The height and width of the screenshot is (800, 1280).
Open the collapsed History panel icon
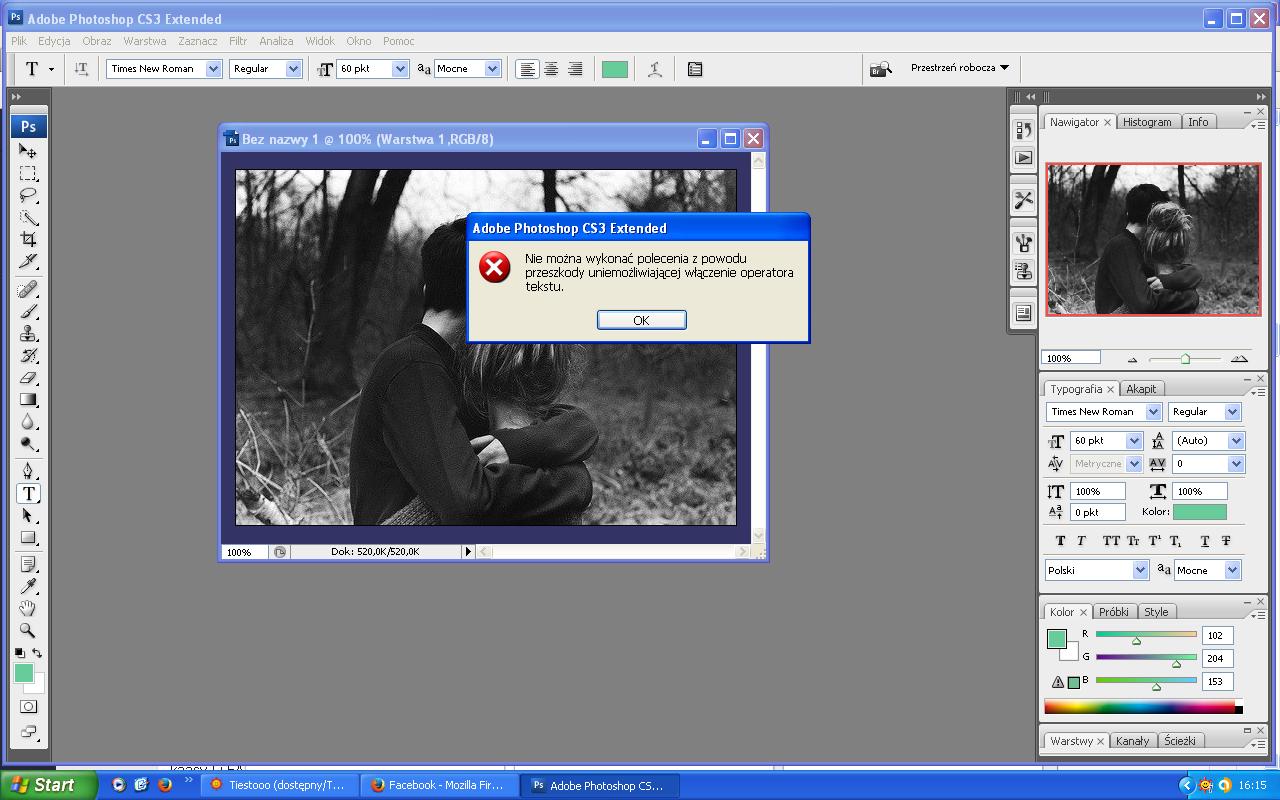pyautogui.click(x=1023, y=130)
